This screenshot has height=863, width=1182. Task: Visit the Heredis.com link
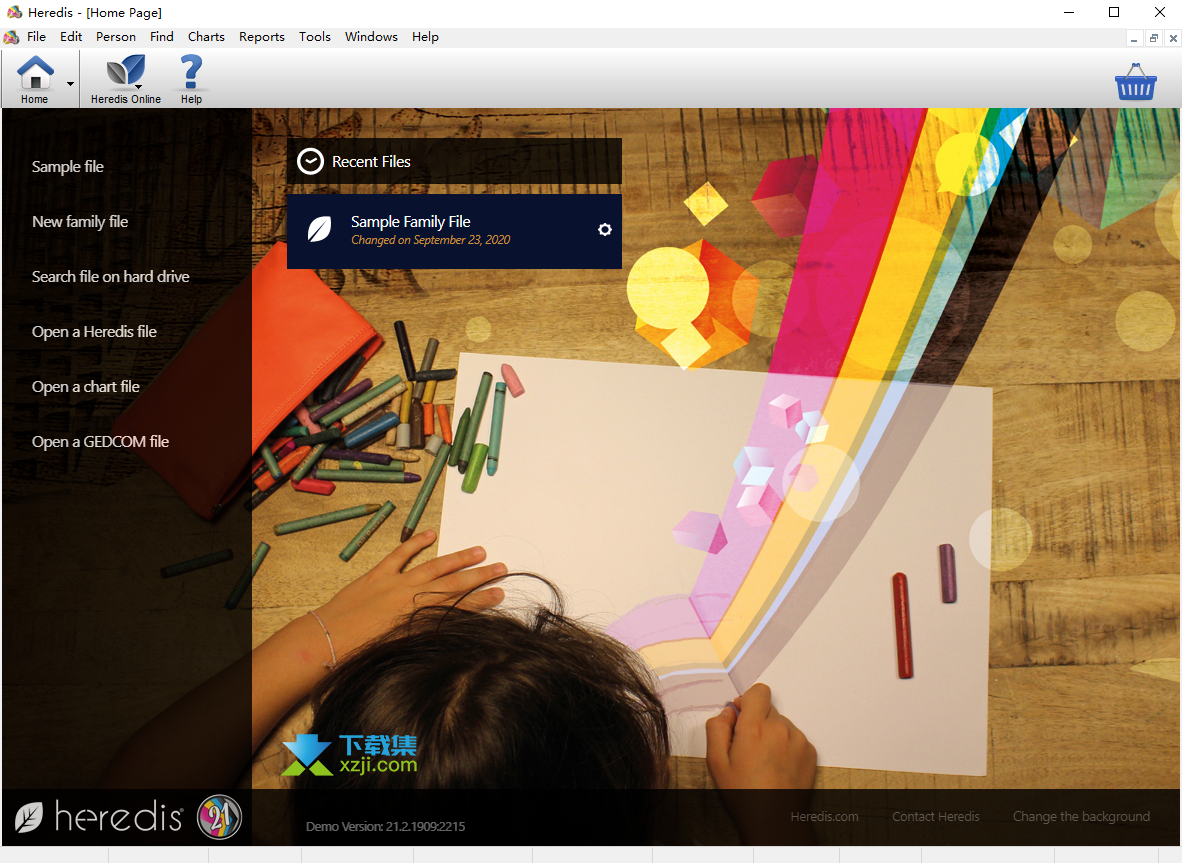click(x=825, y=816)
